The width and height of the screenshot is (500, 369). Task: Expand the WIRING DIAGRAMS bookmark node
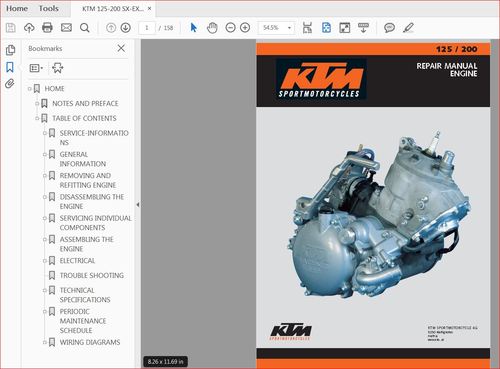pyautogui.click(x=45, y=342)
